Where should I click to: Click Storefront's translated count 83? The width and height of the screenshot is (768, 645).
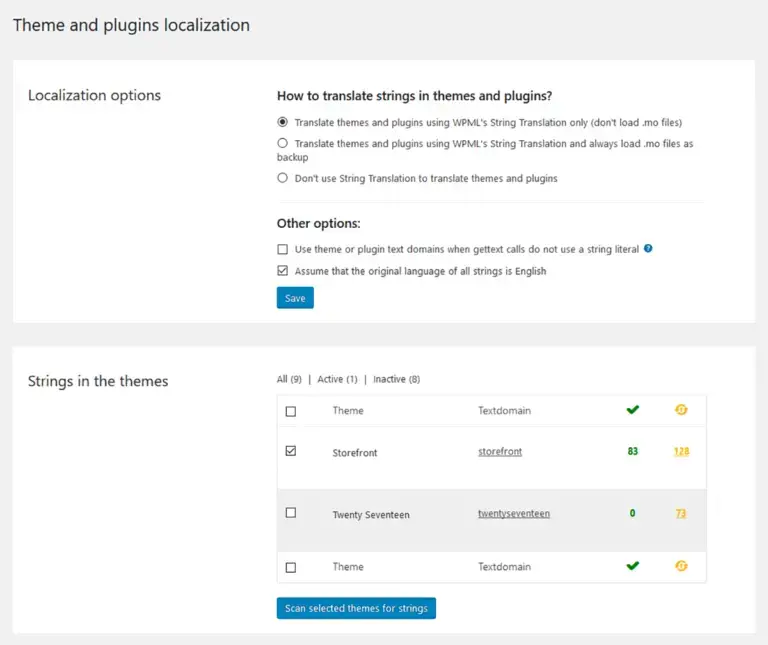pyautogui.click(x=633, y=451)
